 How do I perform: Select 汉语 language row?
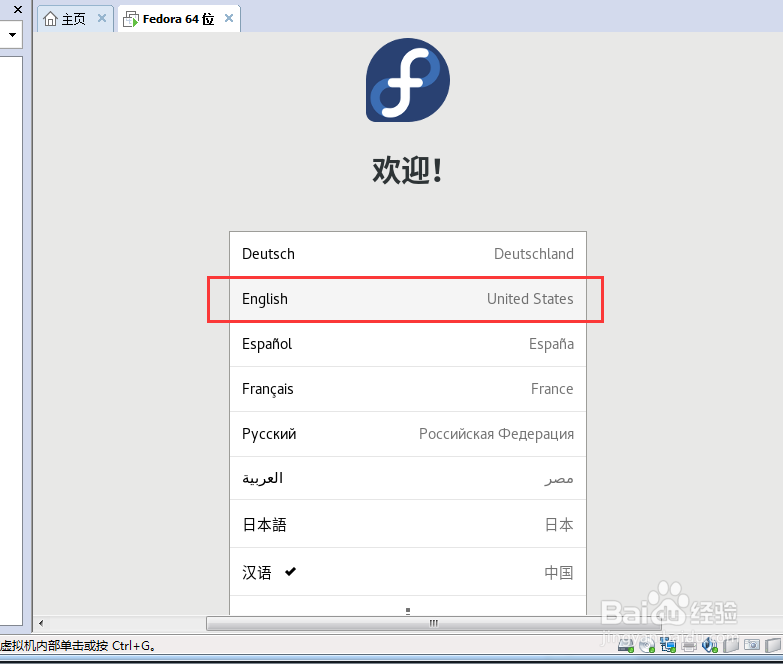click(x=407, y=572)
